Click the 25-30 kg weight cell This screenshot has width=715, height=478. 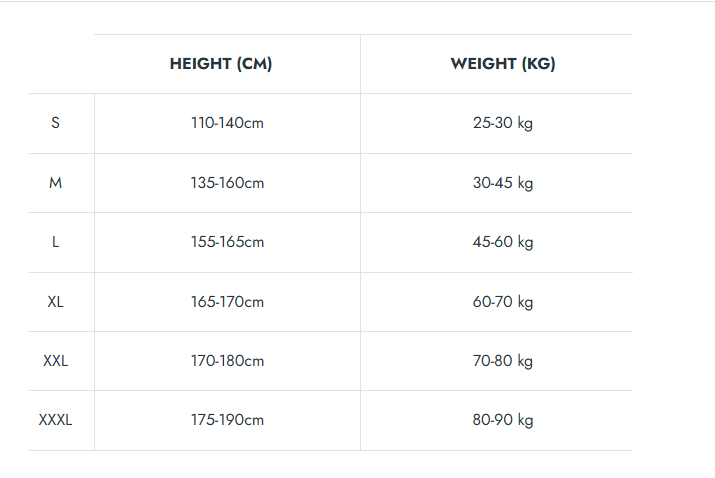pos(503,124)
